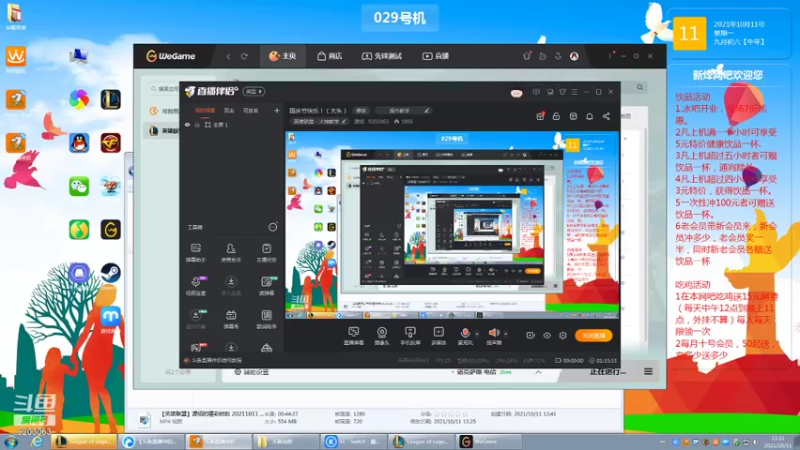Screen dimensions: 800x450
Task: Click the unlock padlock icon in the stream header
Action: pyautogui.click(x=556, y=116)
